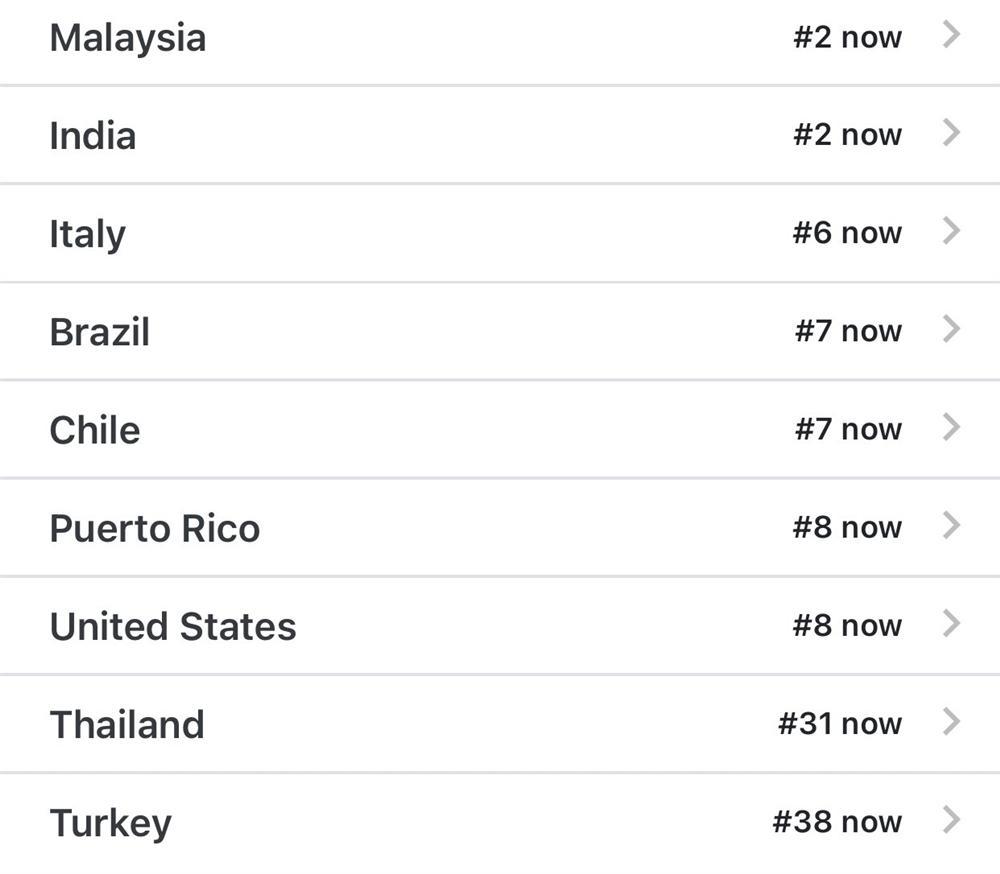Click the chevron icon for Thailand
Image resolution: width=1000 pixels, height=874 pixels.
click(x=952, y=721)
